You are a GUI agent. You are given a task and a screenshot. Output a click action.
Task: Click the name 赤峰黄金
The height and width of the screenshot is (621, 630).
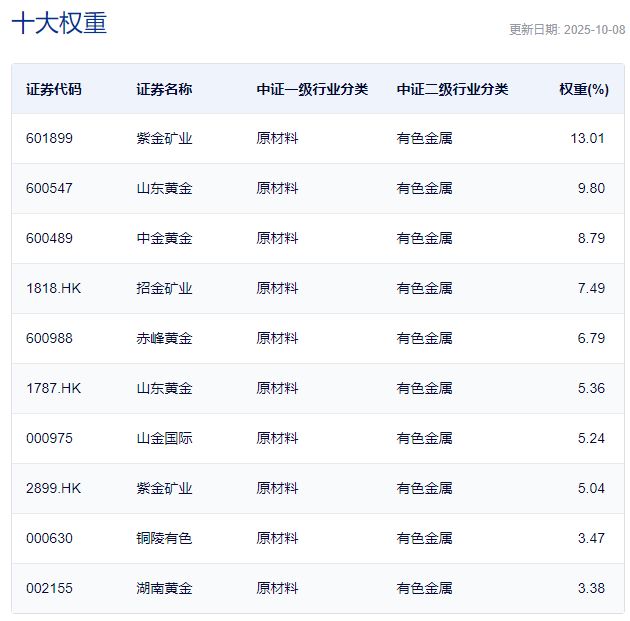pos(164,338)
